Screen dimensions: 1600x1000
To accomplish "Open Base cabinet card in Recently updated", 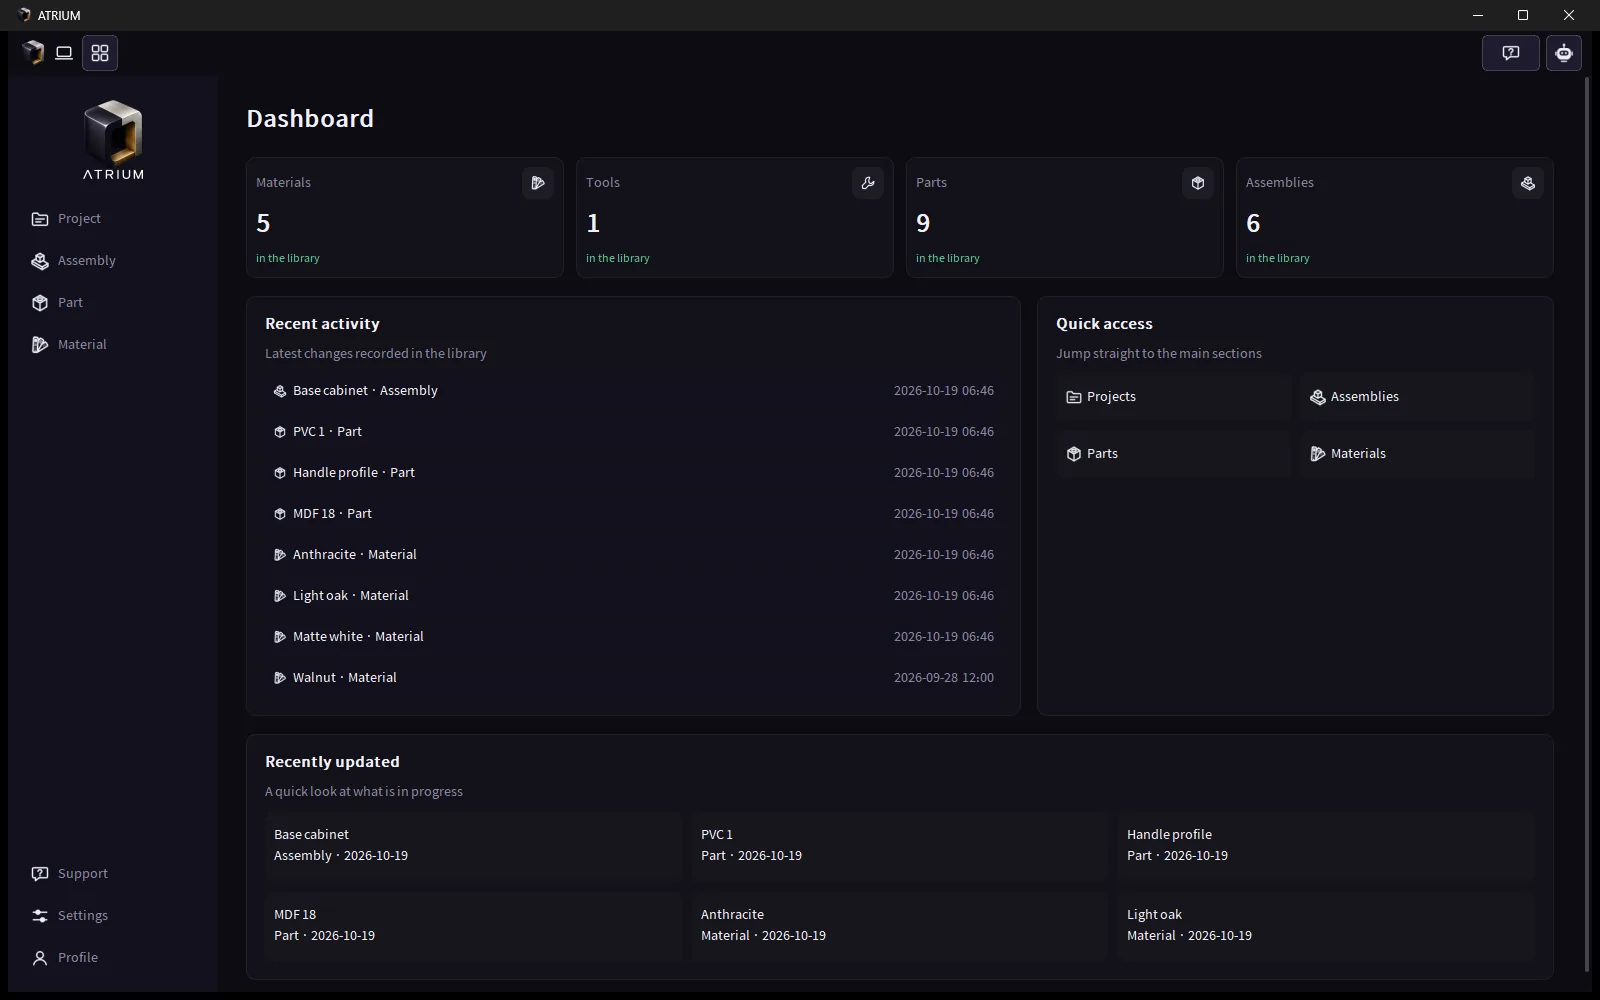I will point(473,845).
